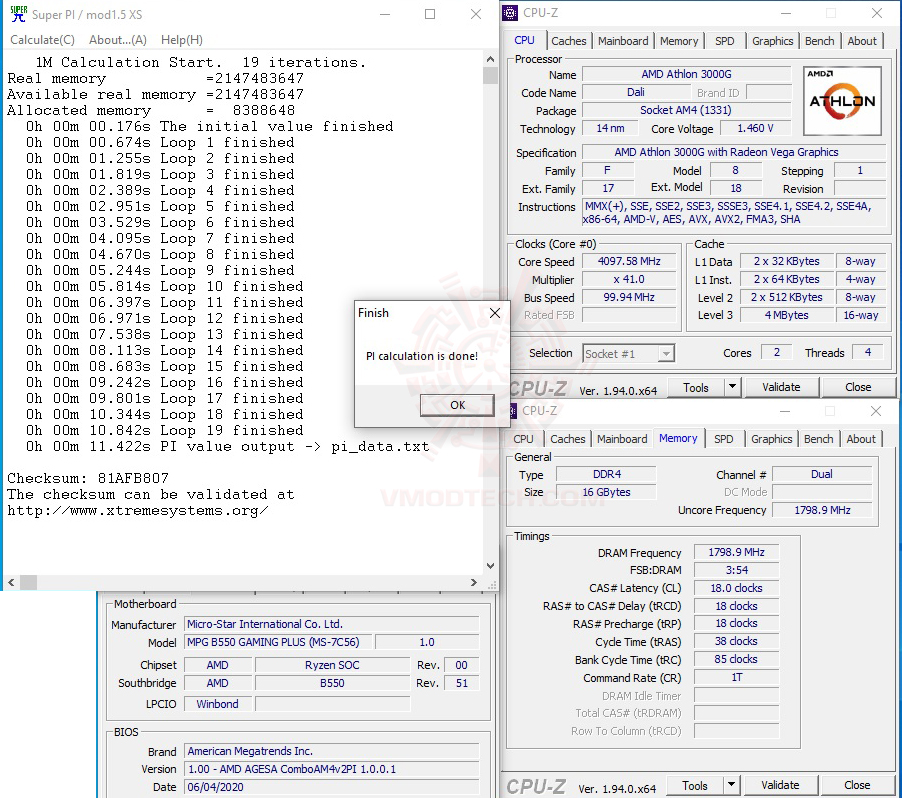Open the About...(A) menu in Super PI
The width and height of the screenshot is (902, 798).
(x=117, y=40)
